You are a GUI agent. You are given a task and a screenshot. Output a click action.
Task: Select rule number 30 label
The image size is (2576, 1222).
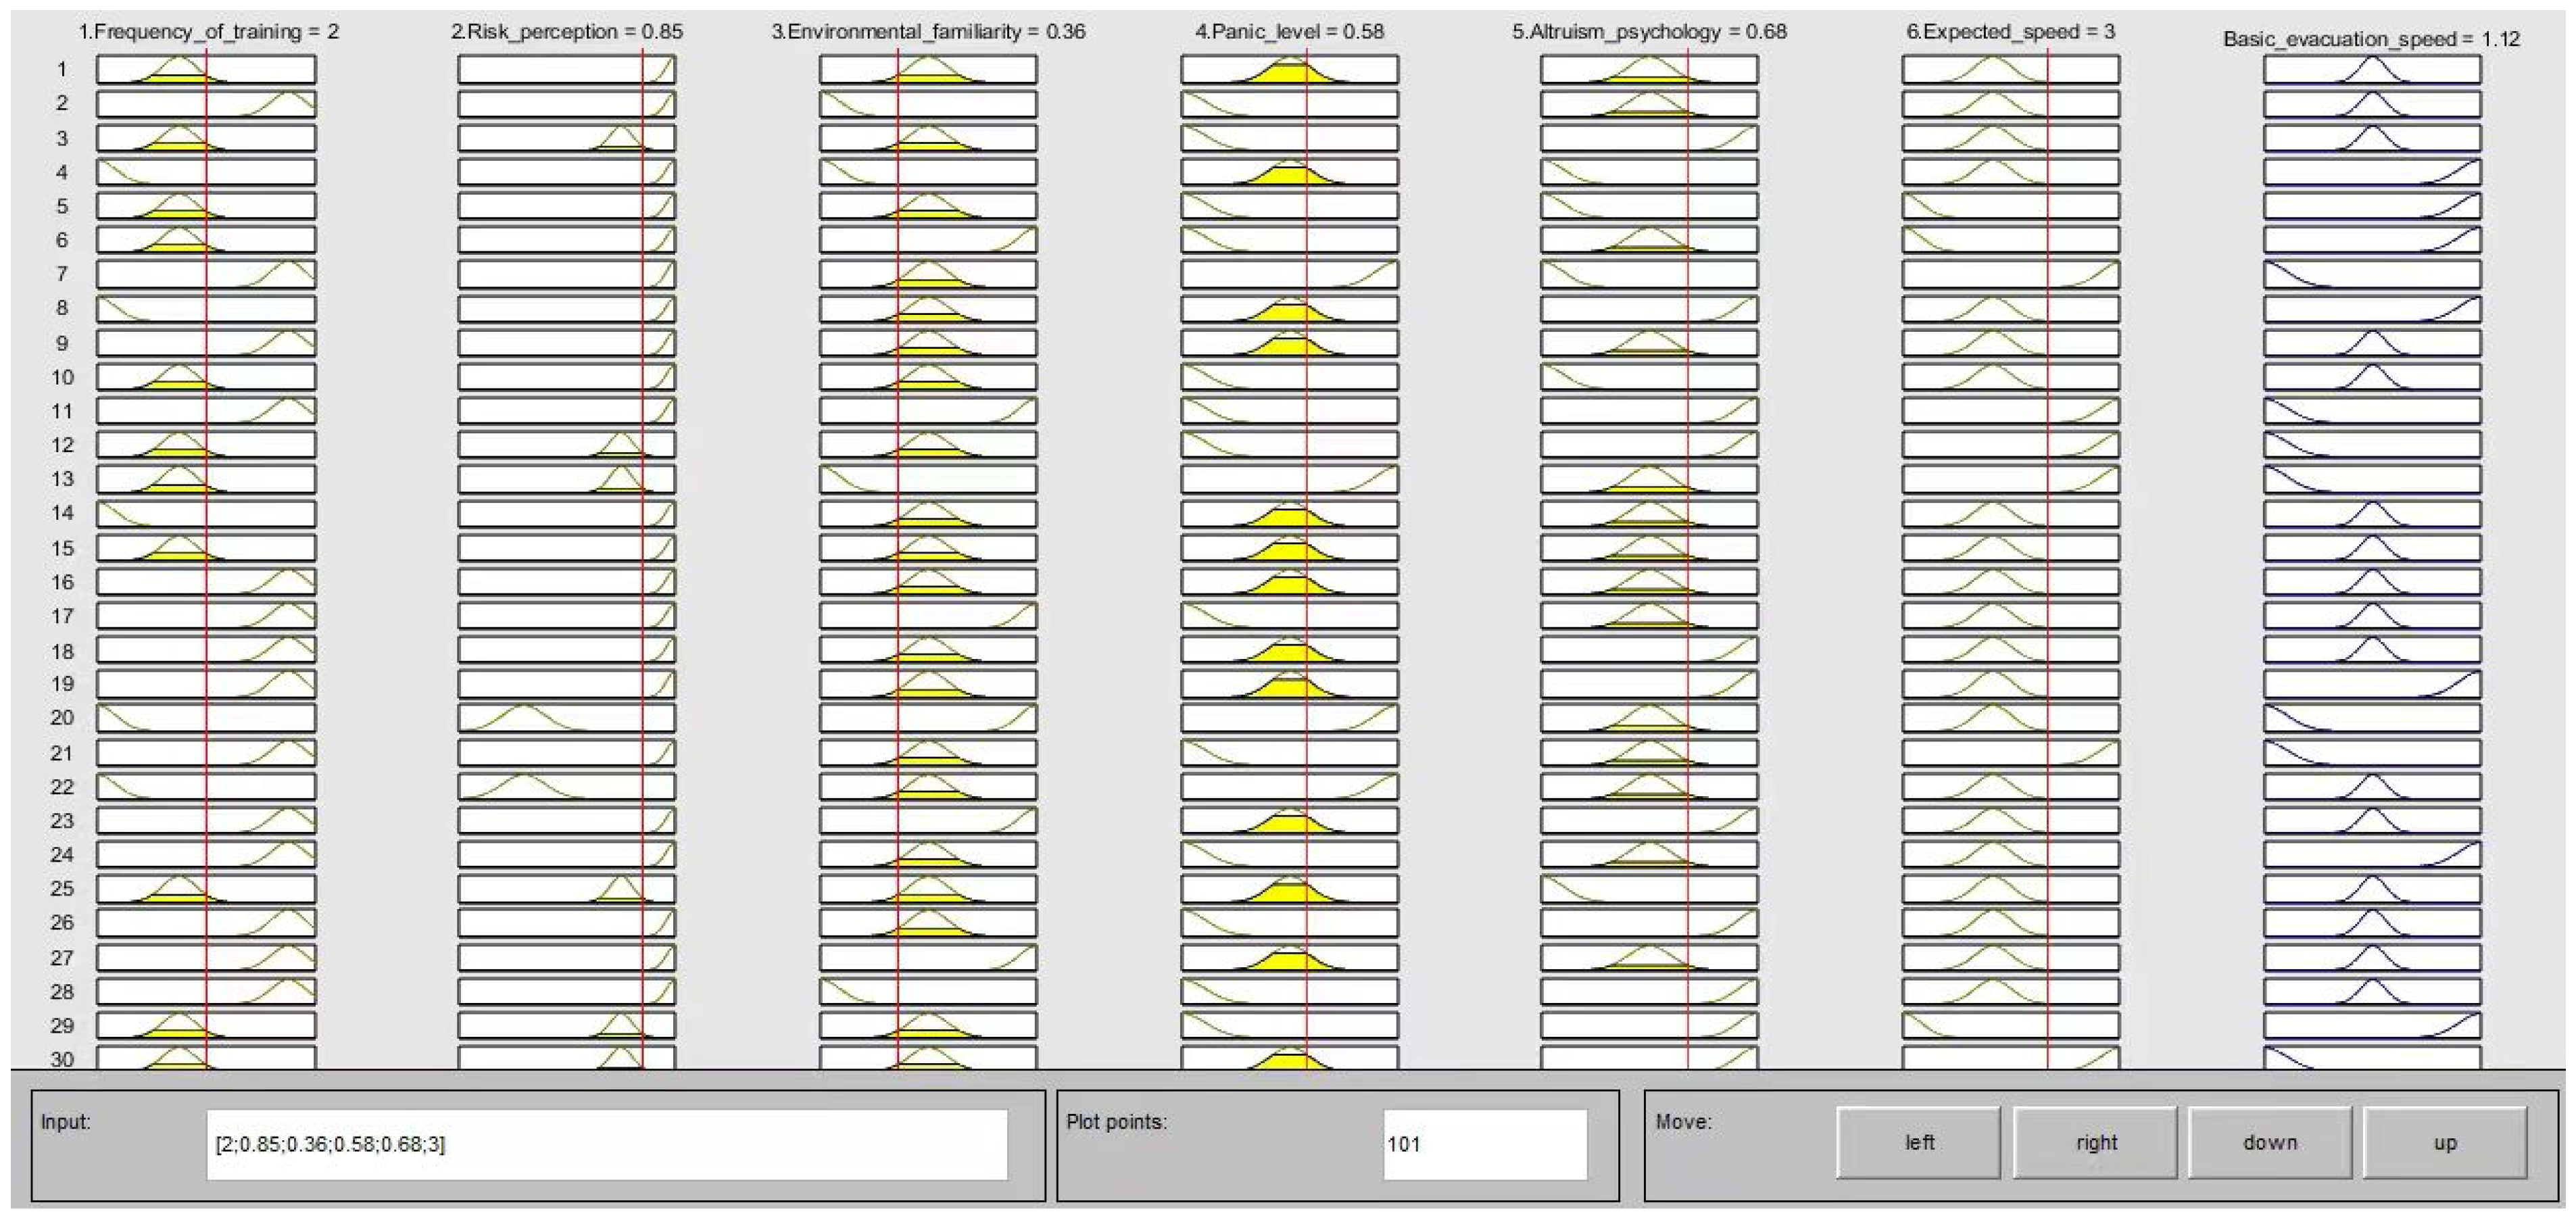(x=62, y=1059)
